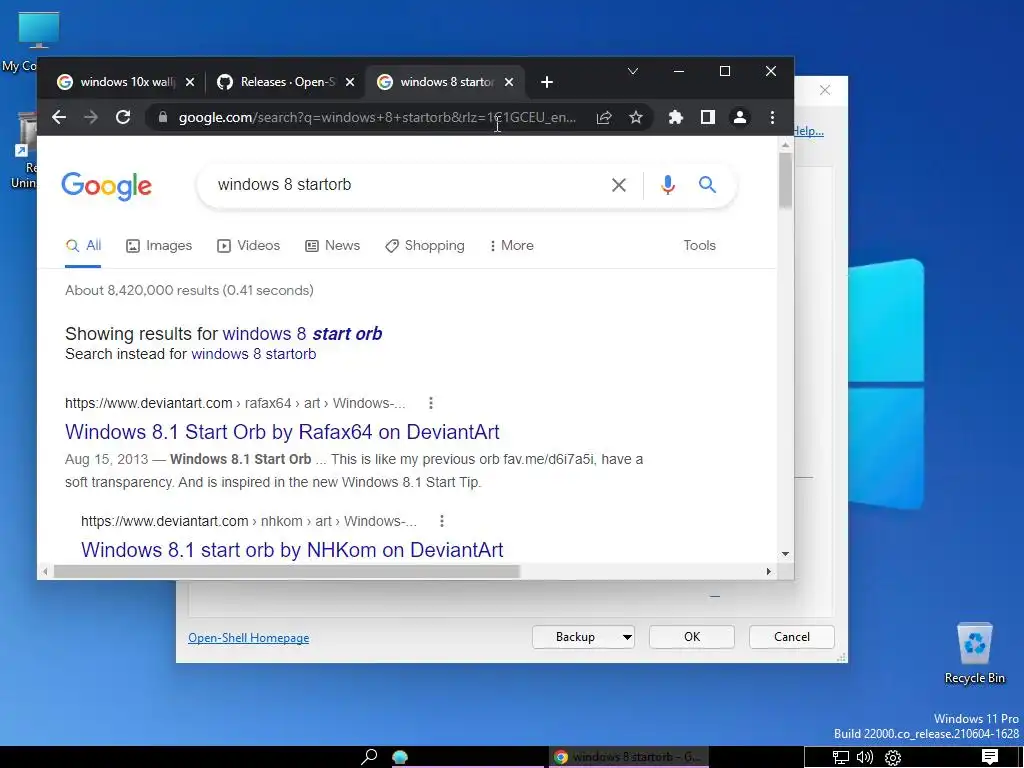Click the scroll left arrow in Chrome

click(45, 571)
